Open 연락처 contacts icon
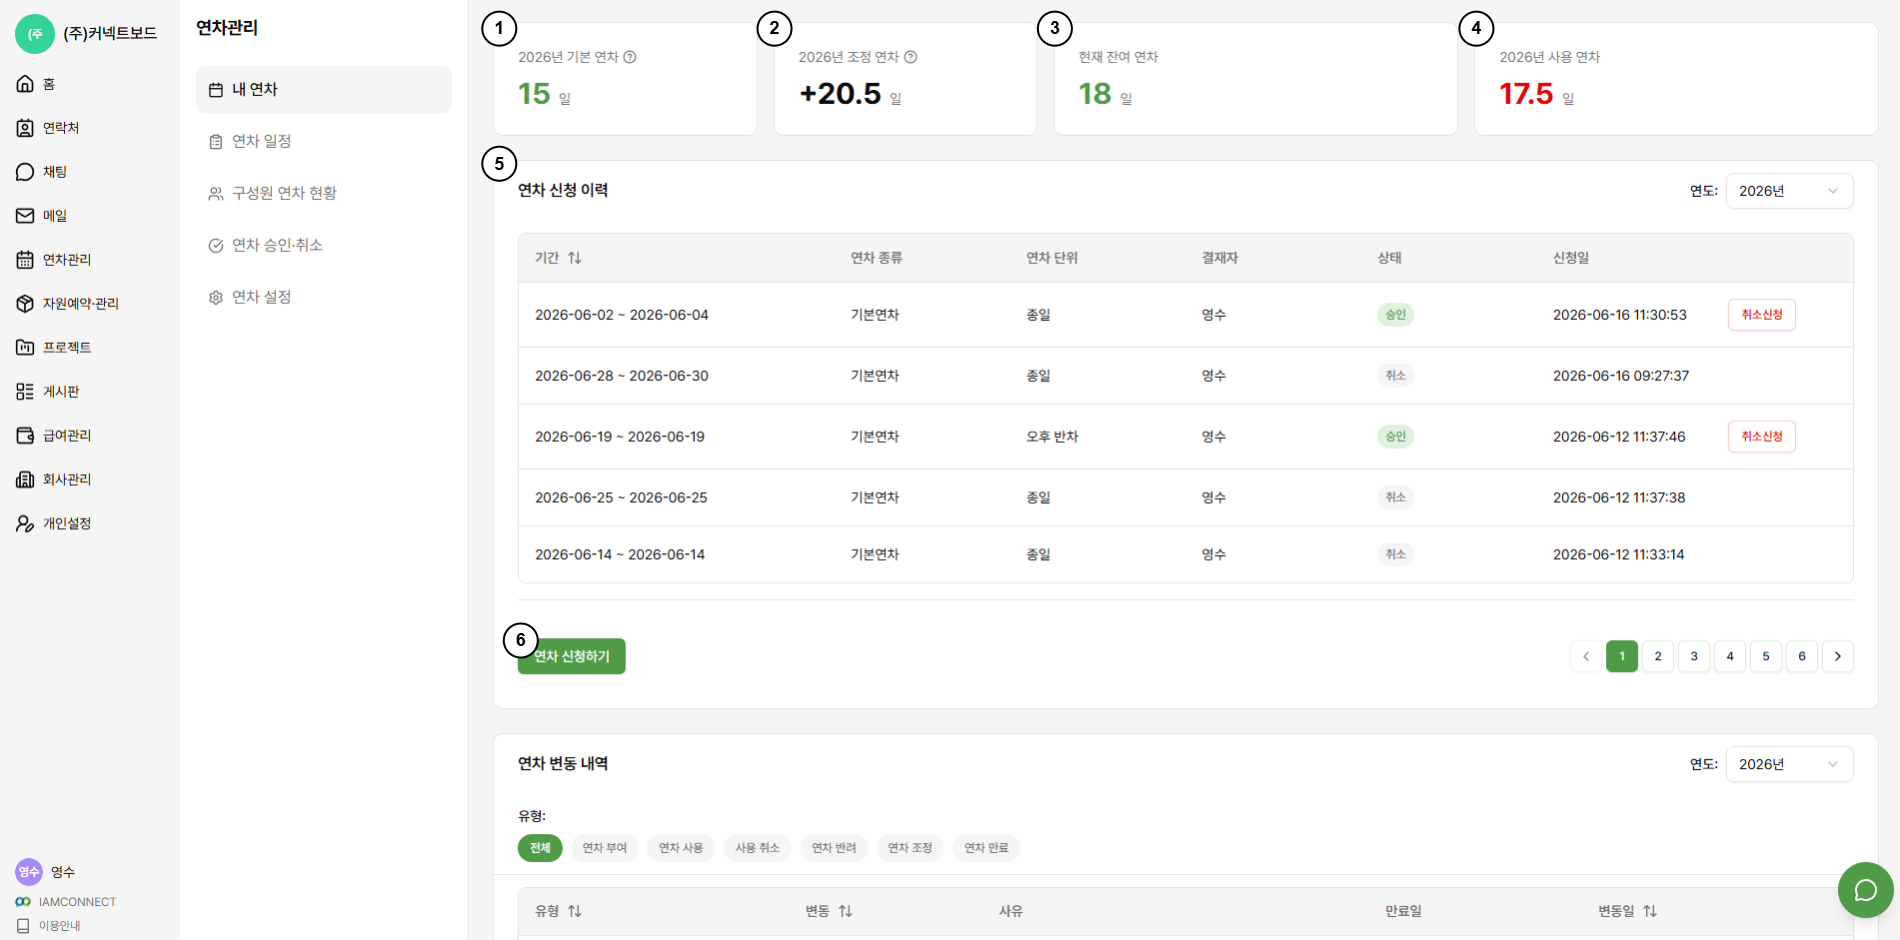Viewport: 1900px width, 940px height. 25,128
